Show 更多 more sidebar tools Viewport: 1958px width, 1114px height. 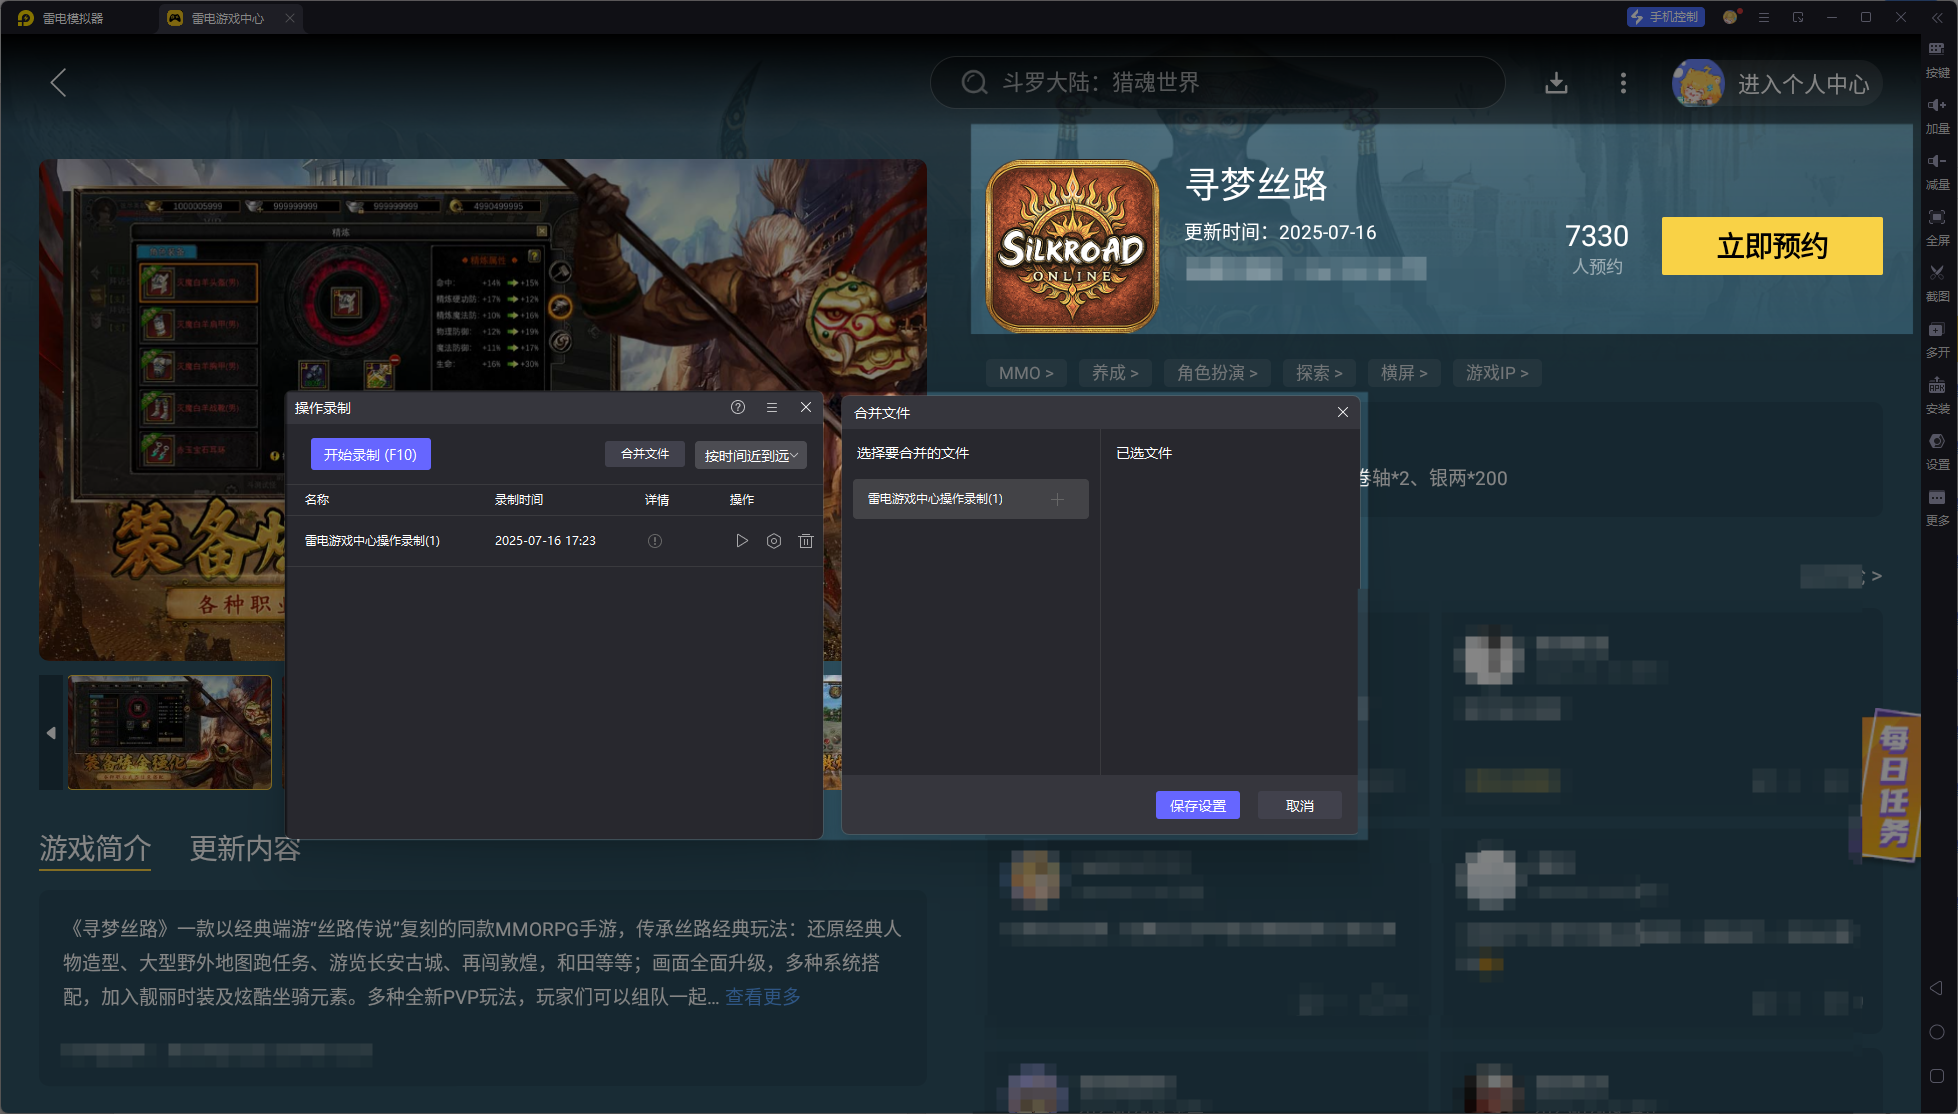pyautogui.click(x=1937, y=507)
